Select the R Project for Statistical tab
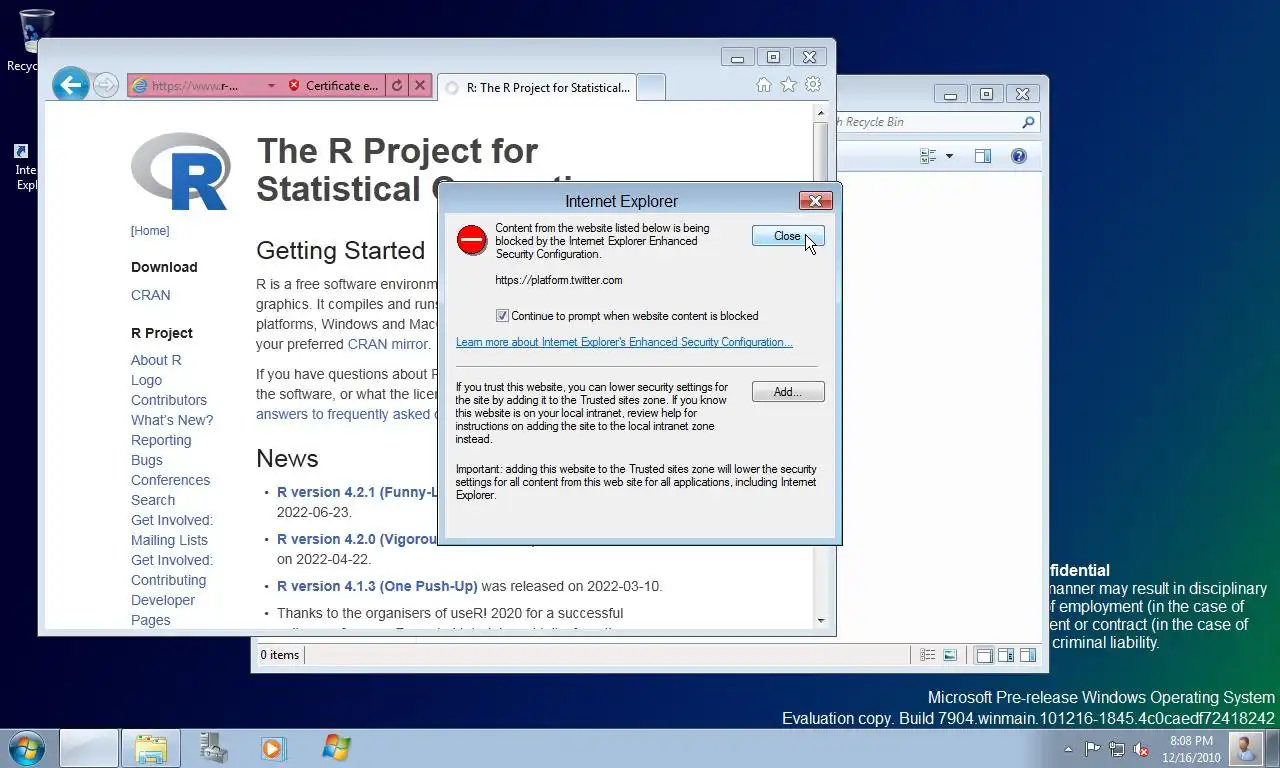 [537, 88]
